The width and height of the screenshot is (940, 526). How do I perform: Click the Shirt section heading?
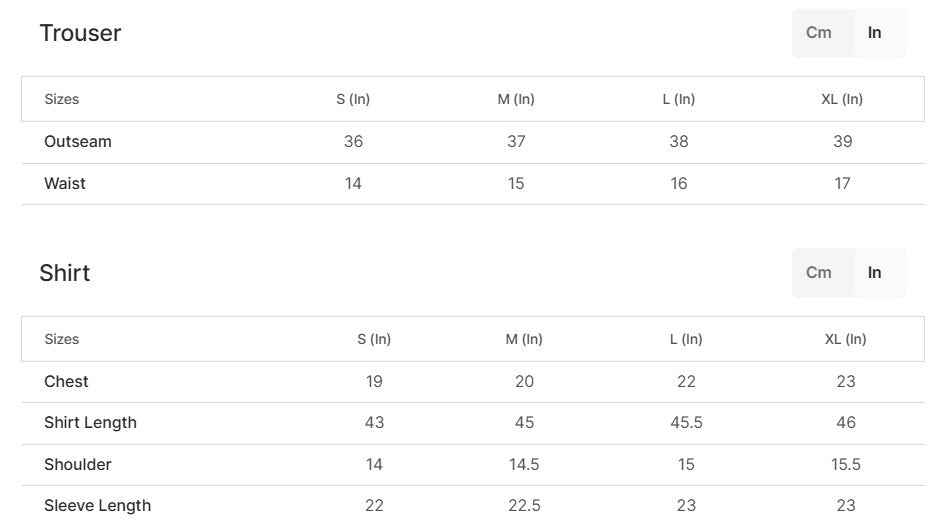coord(65,273)
